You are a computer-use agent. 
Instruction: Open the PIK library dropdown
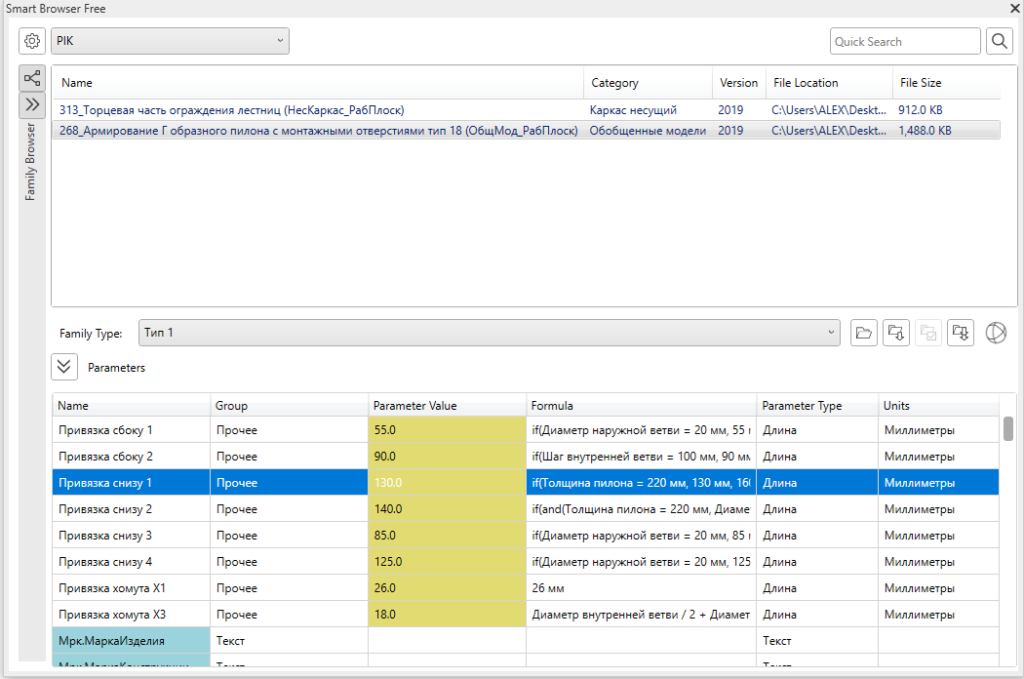point(170,41)
